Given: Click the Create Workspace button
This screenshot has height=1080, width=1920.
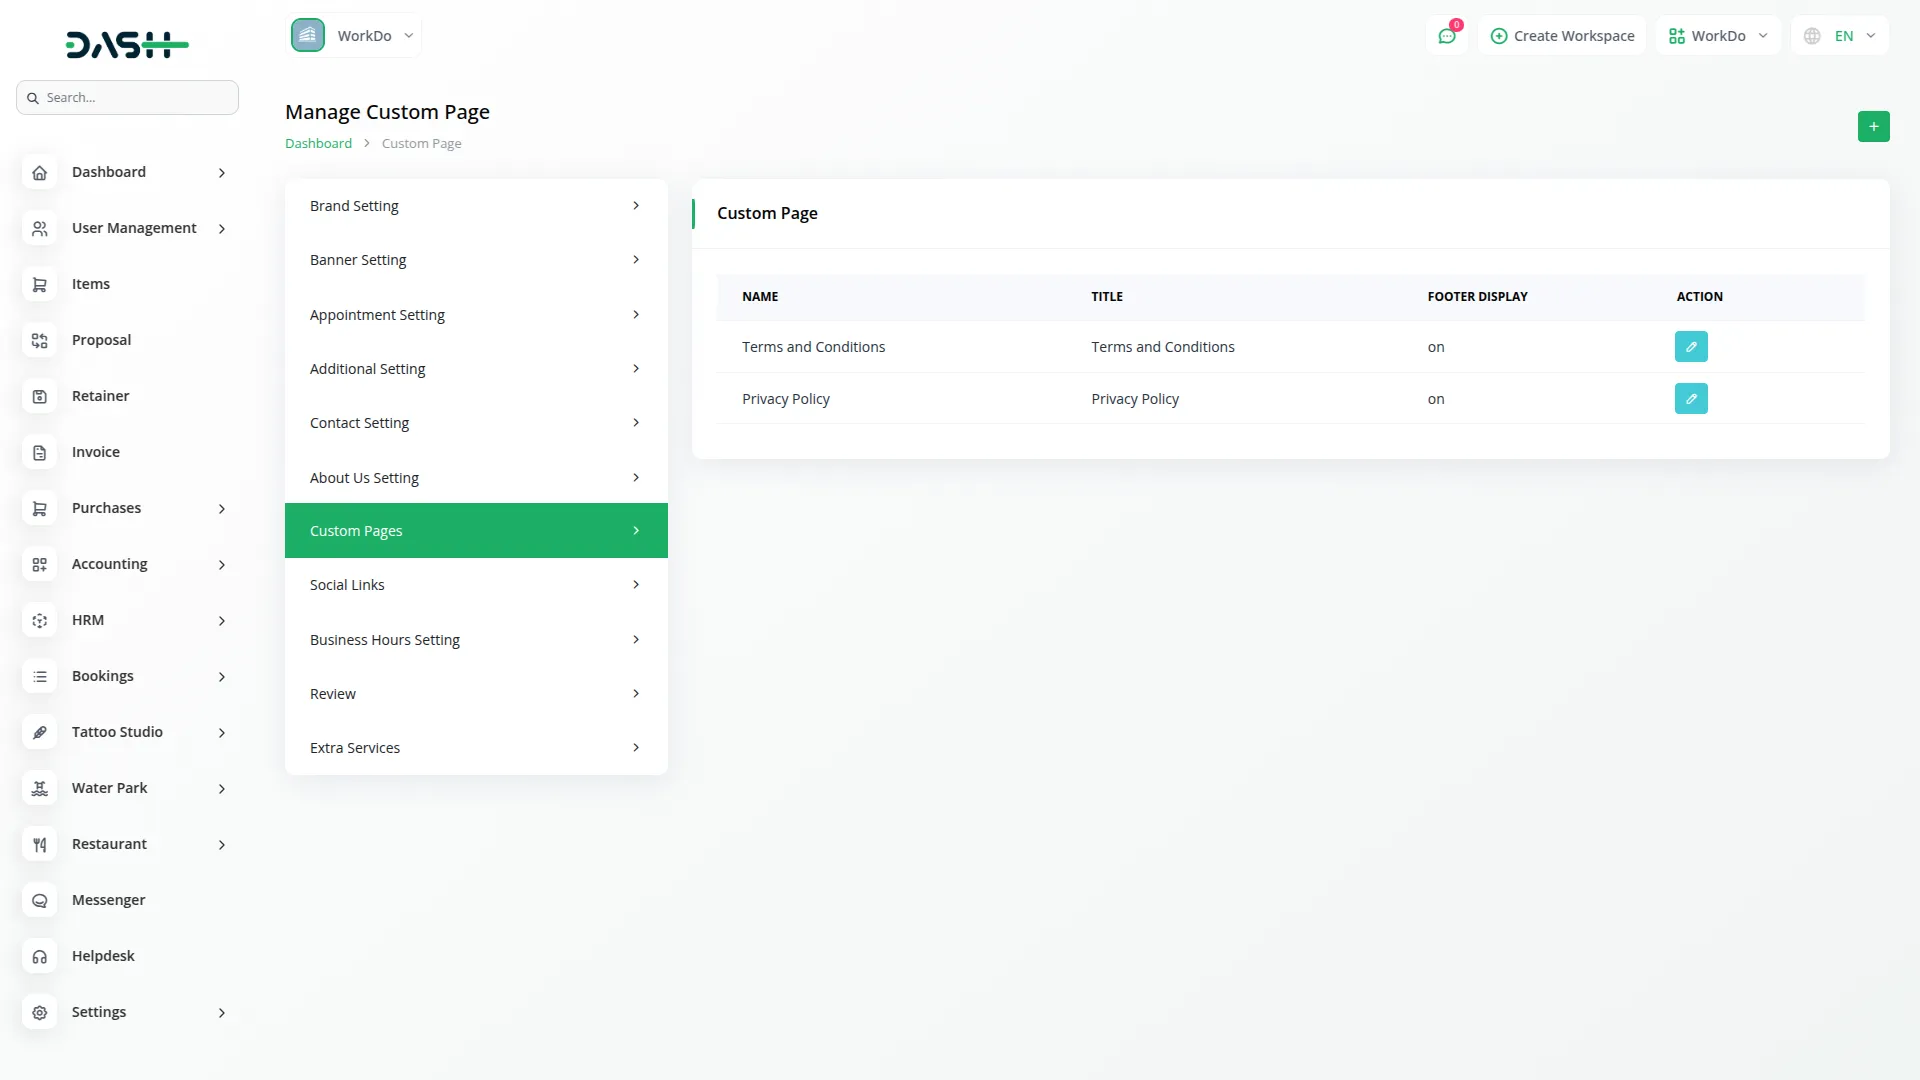Looking at the screenshot, I should point(1562,36).
